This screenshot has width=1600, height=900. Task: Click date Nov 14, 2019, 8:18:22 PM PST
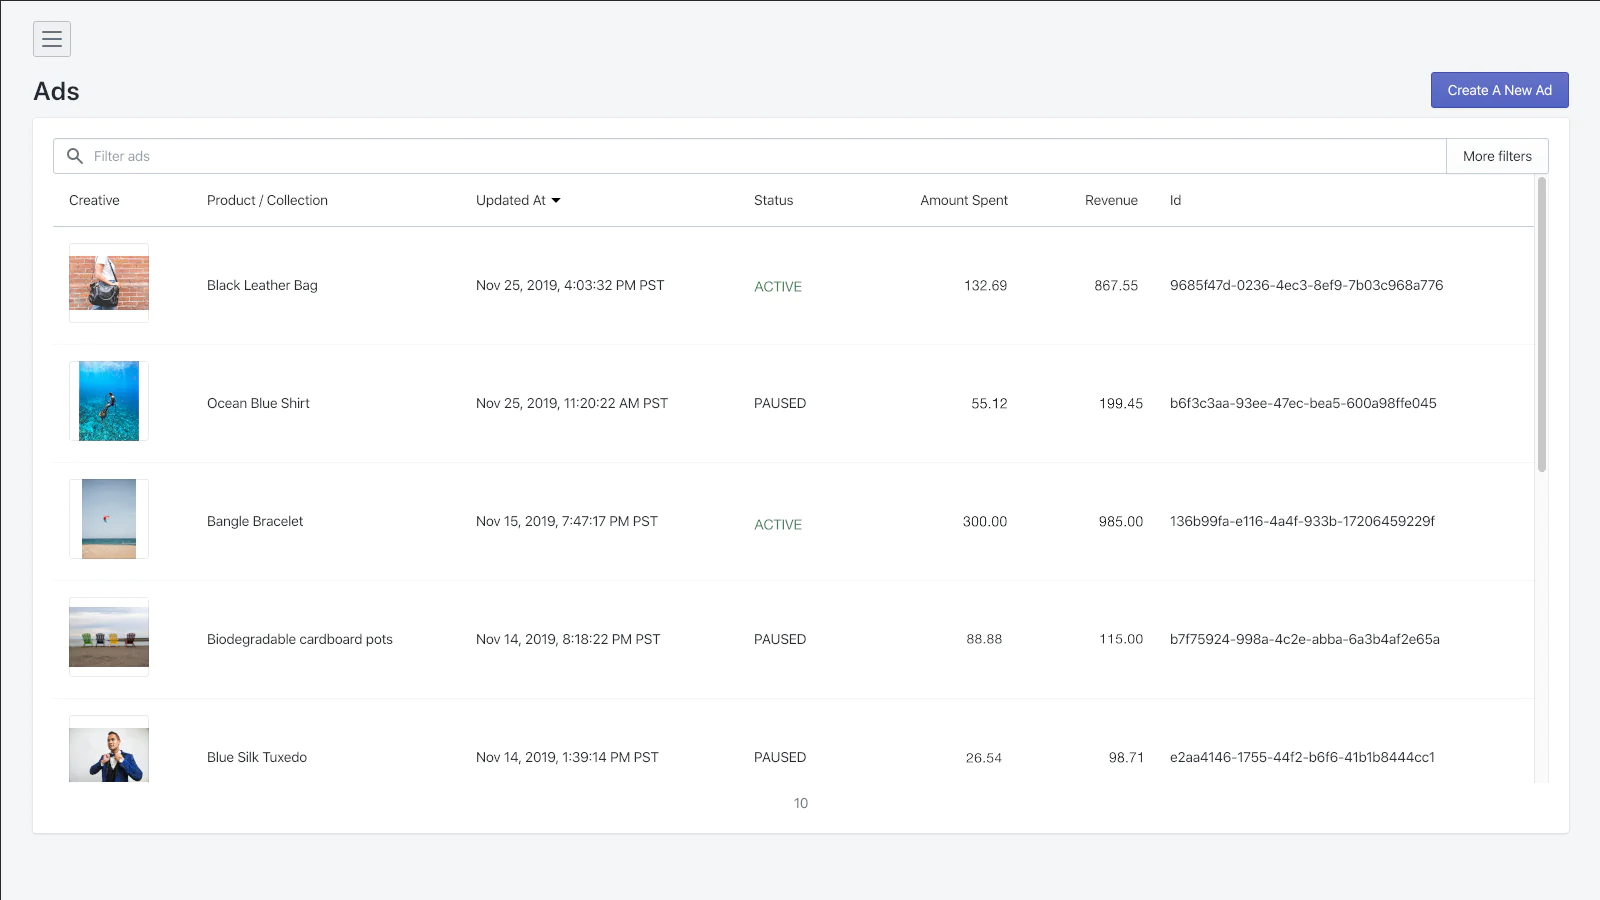coord(568,639)
